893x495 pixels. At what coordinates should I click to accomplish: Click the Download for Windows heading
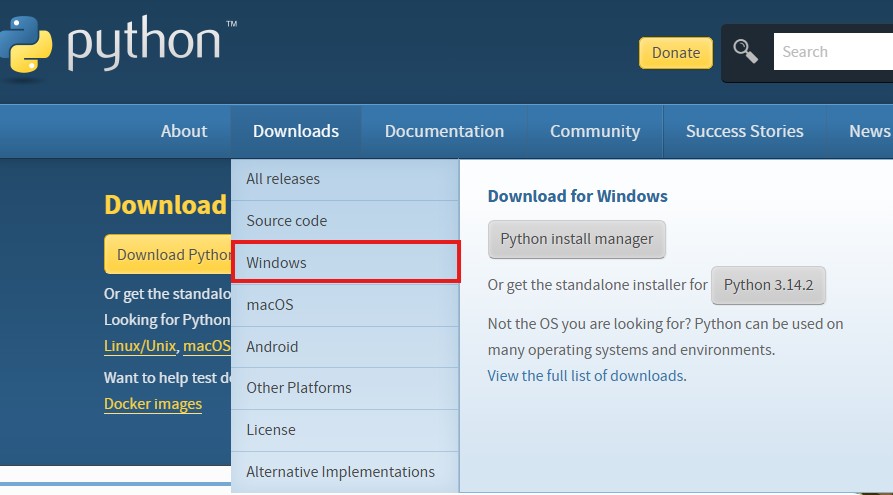[577, 196]
